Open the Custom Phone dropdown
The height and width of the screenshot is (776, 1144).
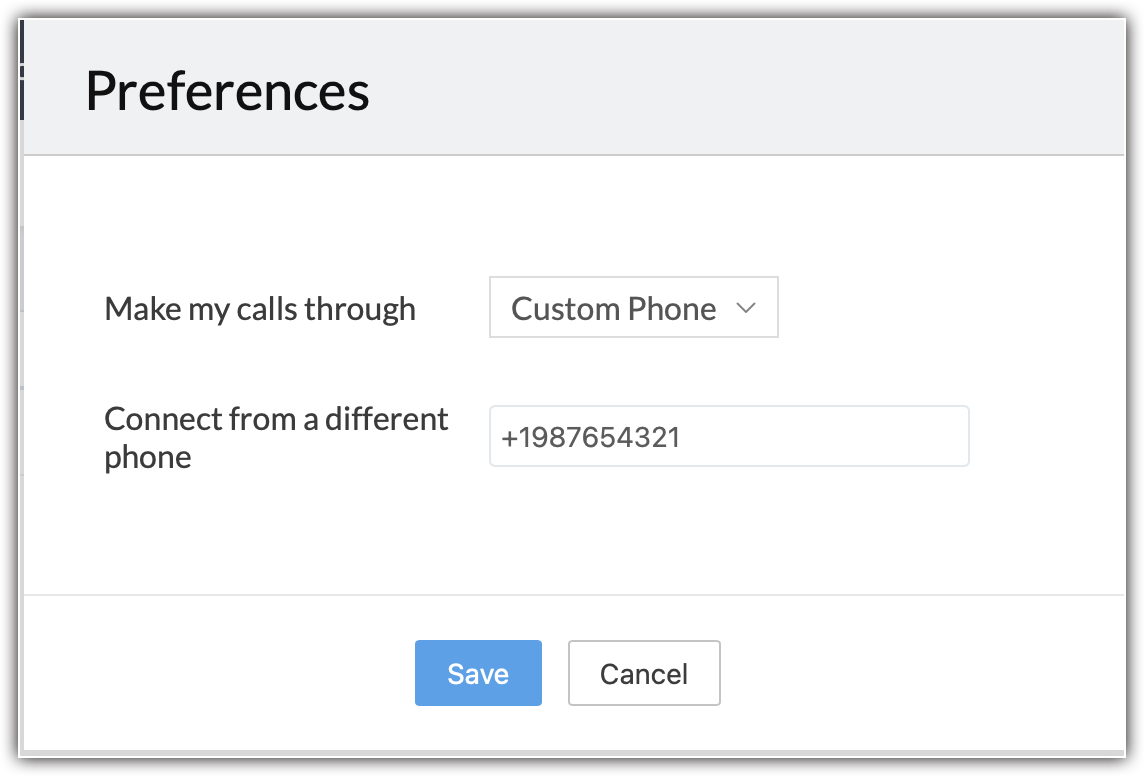pyautogui.click(x=633, y=308)
